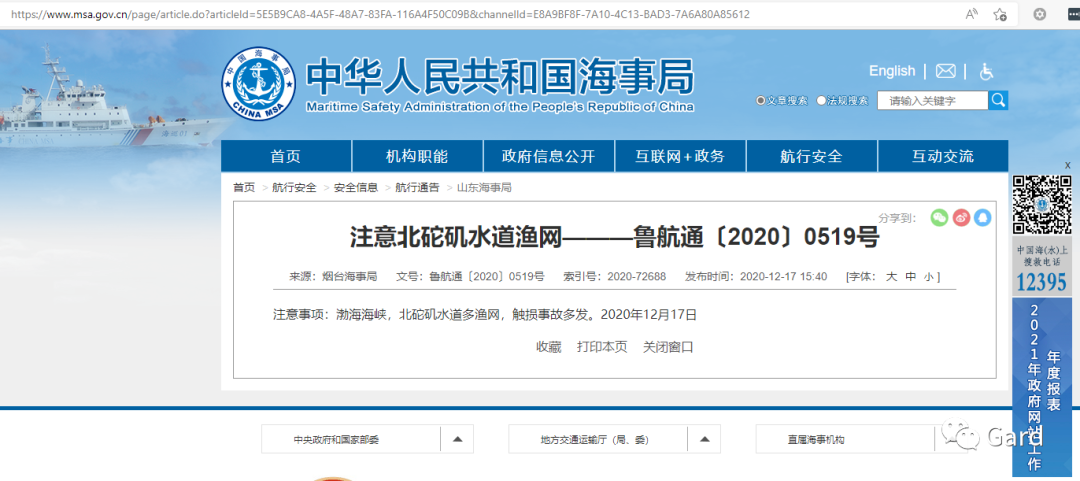
Task: Add page to favorites star icon
Action: 1000,14
